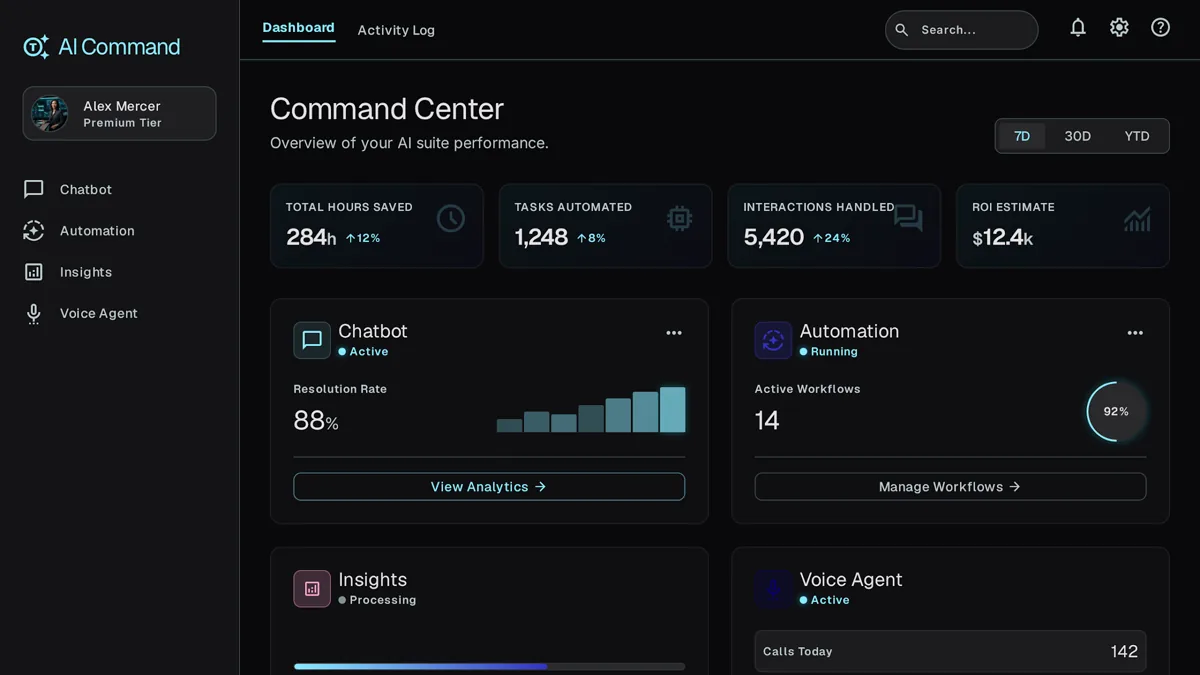Open Insights in the sidebar

point(119,272)
